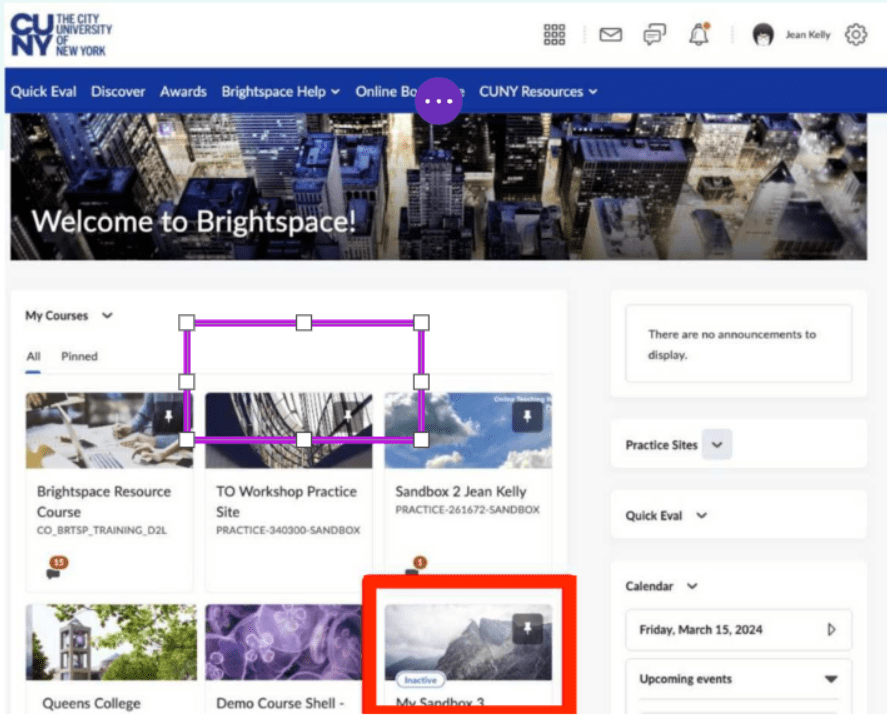Open admin tools gear icon
Viewport: 887px width, 722px height.
pyautogui.click(x=855, y=35)
